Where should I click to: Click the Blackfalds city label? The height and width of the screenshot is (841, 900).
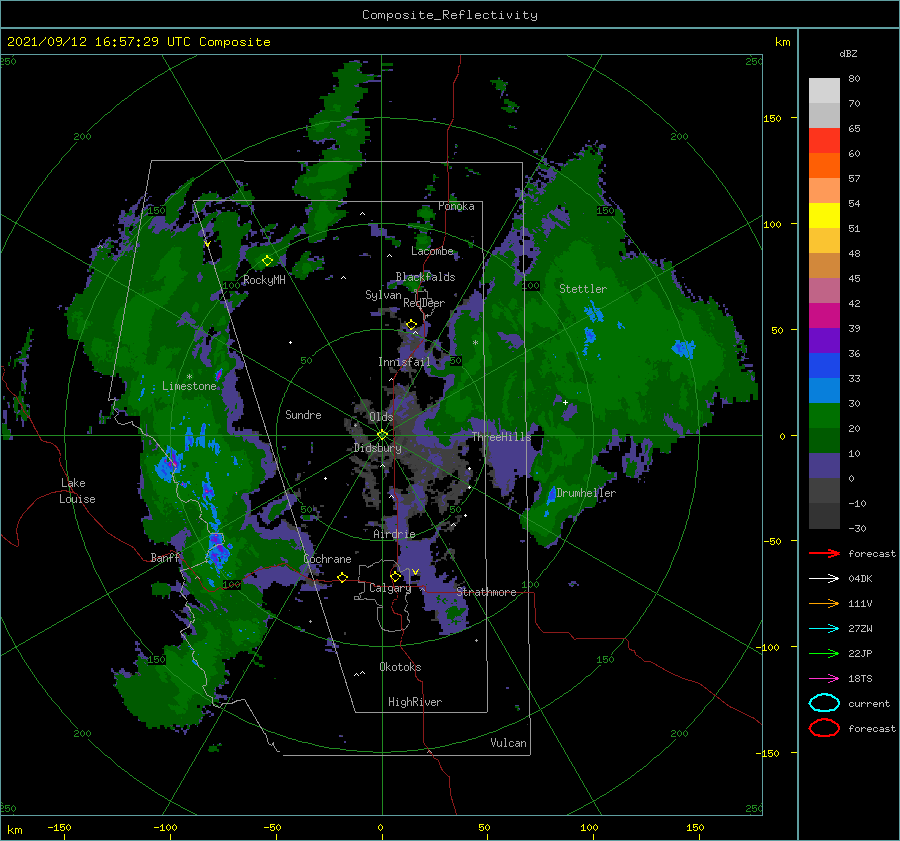click(425, 277)
